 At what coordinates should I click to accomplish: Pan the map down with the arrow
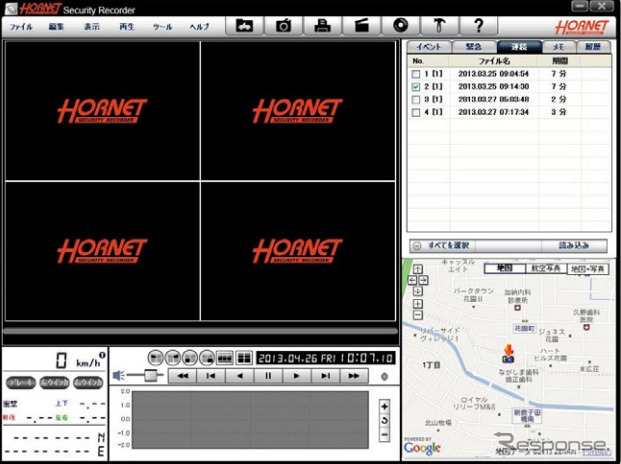tap(418, 291)
